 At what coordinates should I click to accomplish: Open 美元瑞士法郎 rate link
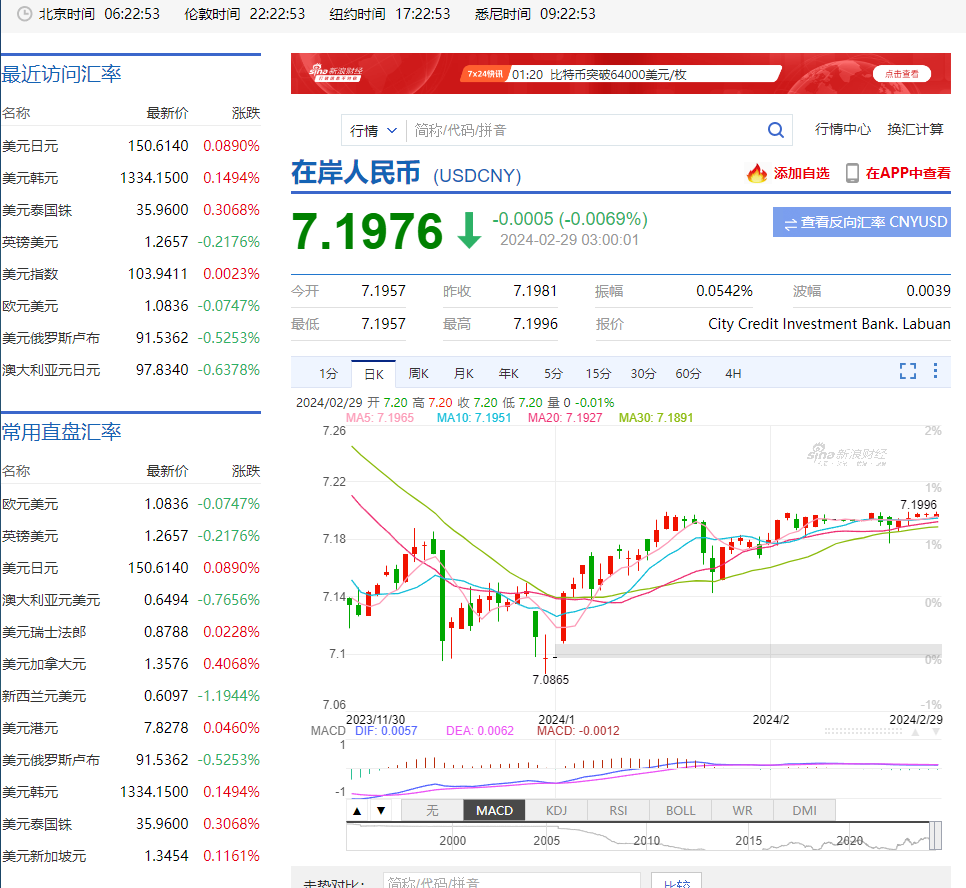pos(44,632)
